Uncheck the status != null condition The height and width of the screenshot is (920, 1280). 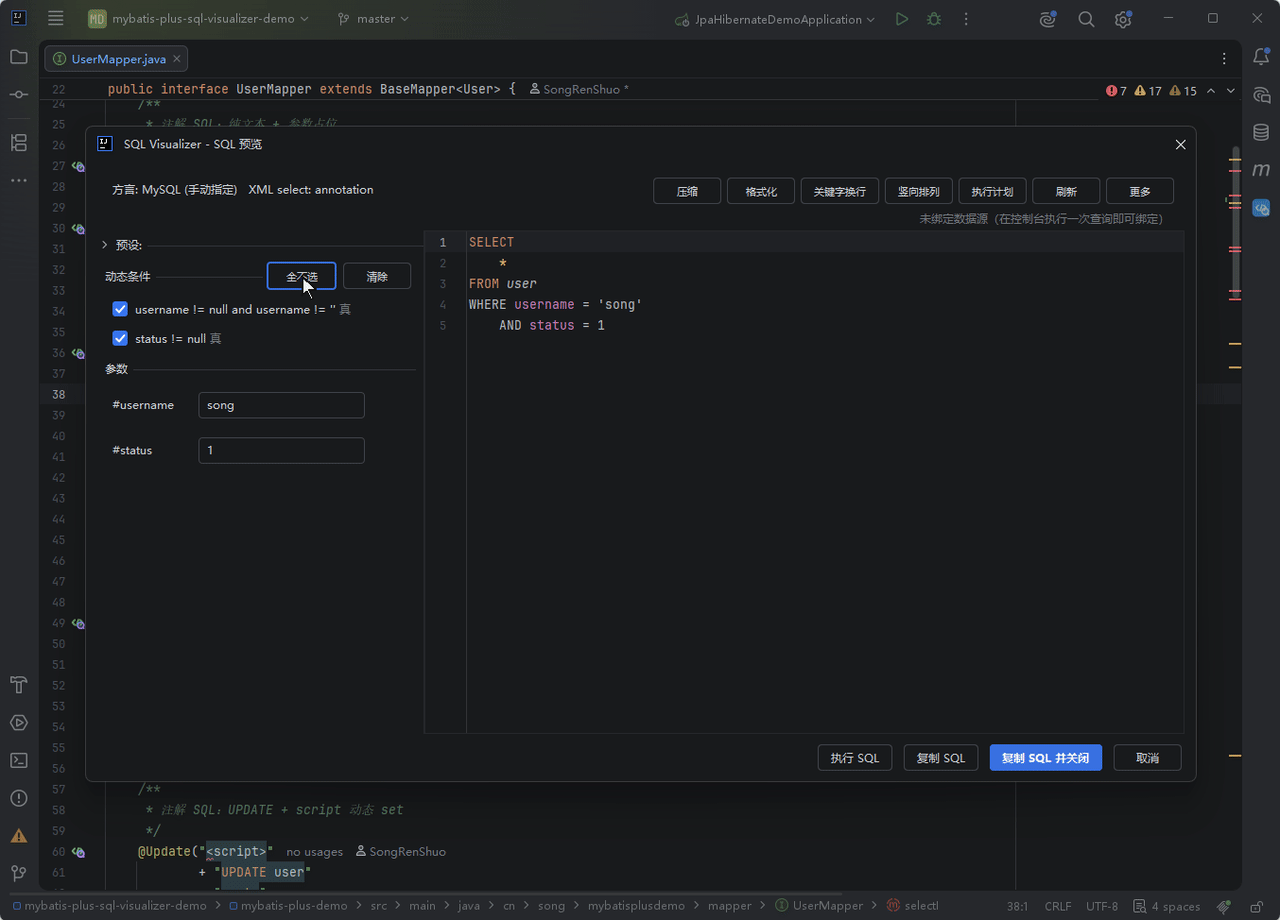click(x=120, y=339)
